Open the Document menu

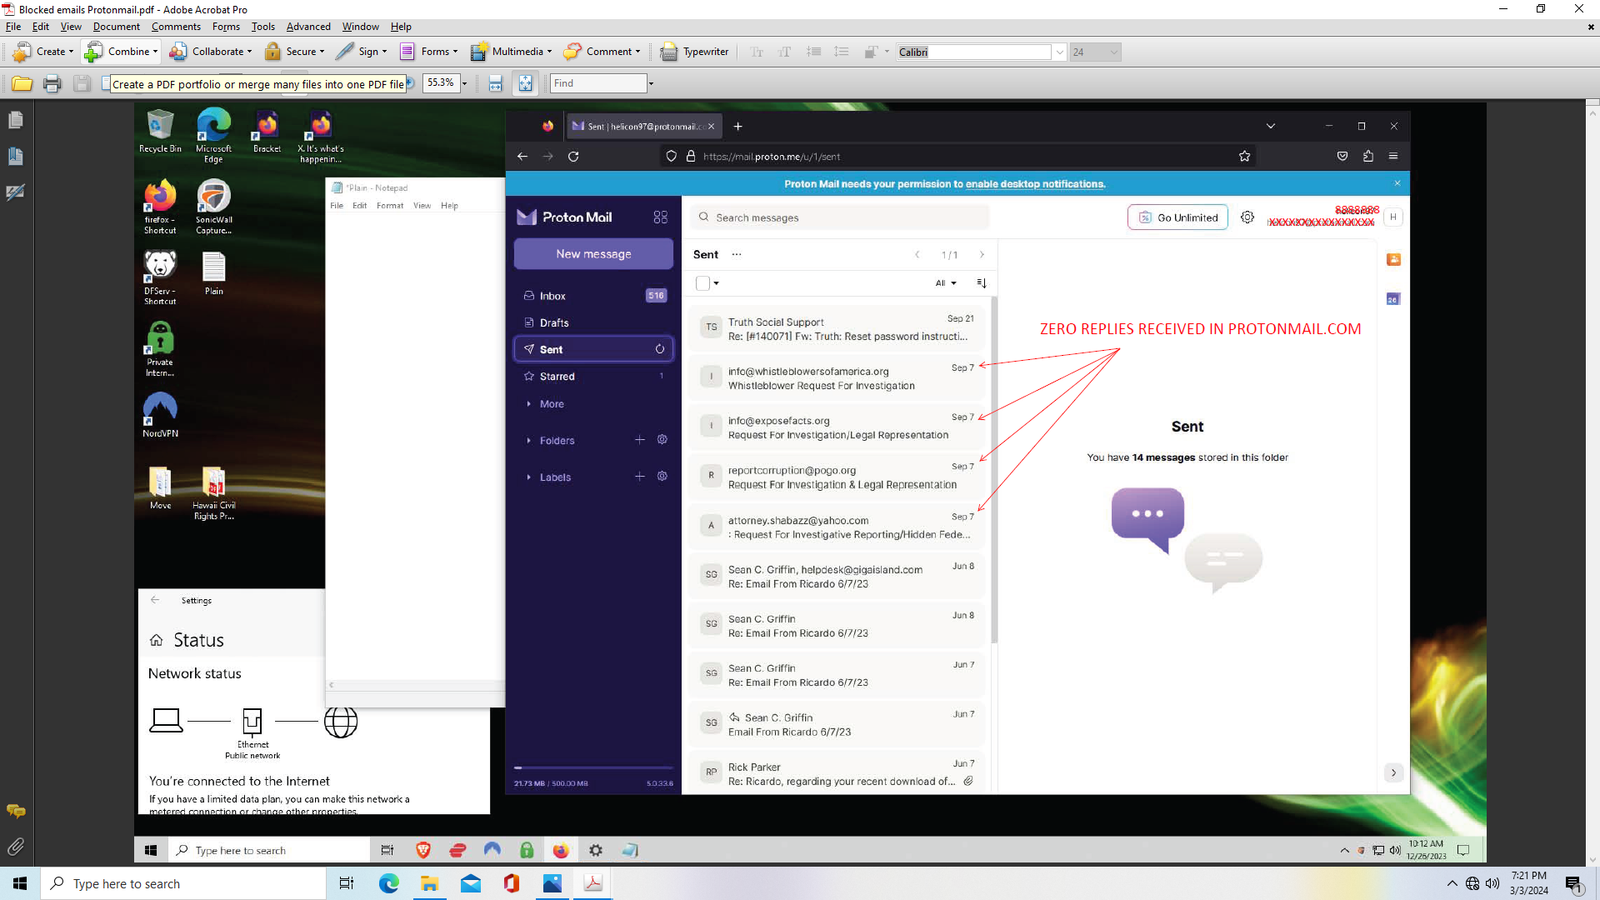click(117, 27)
